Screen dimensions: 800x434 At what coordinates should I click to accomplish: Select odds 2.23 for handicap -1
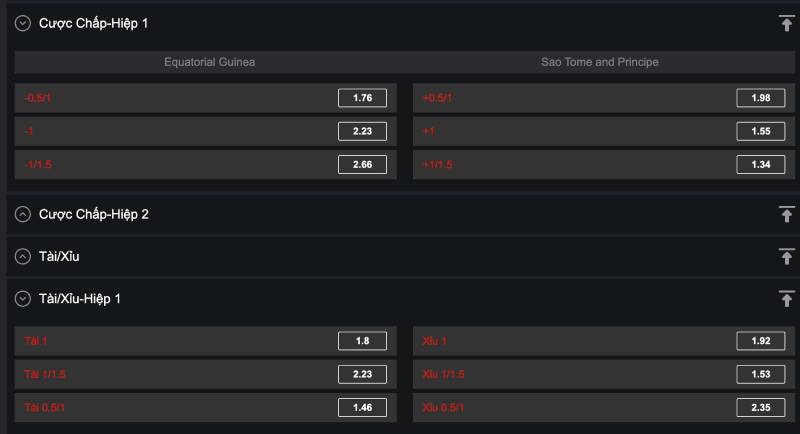[362, 131]
